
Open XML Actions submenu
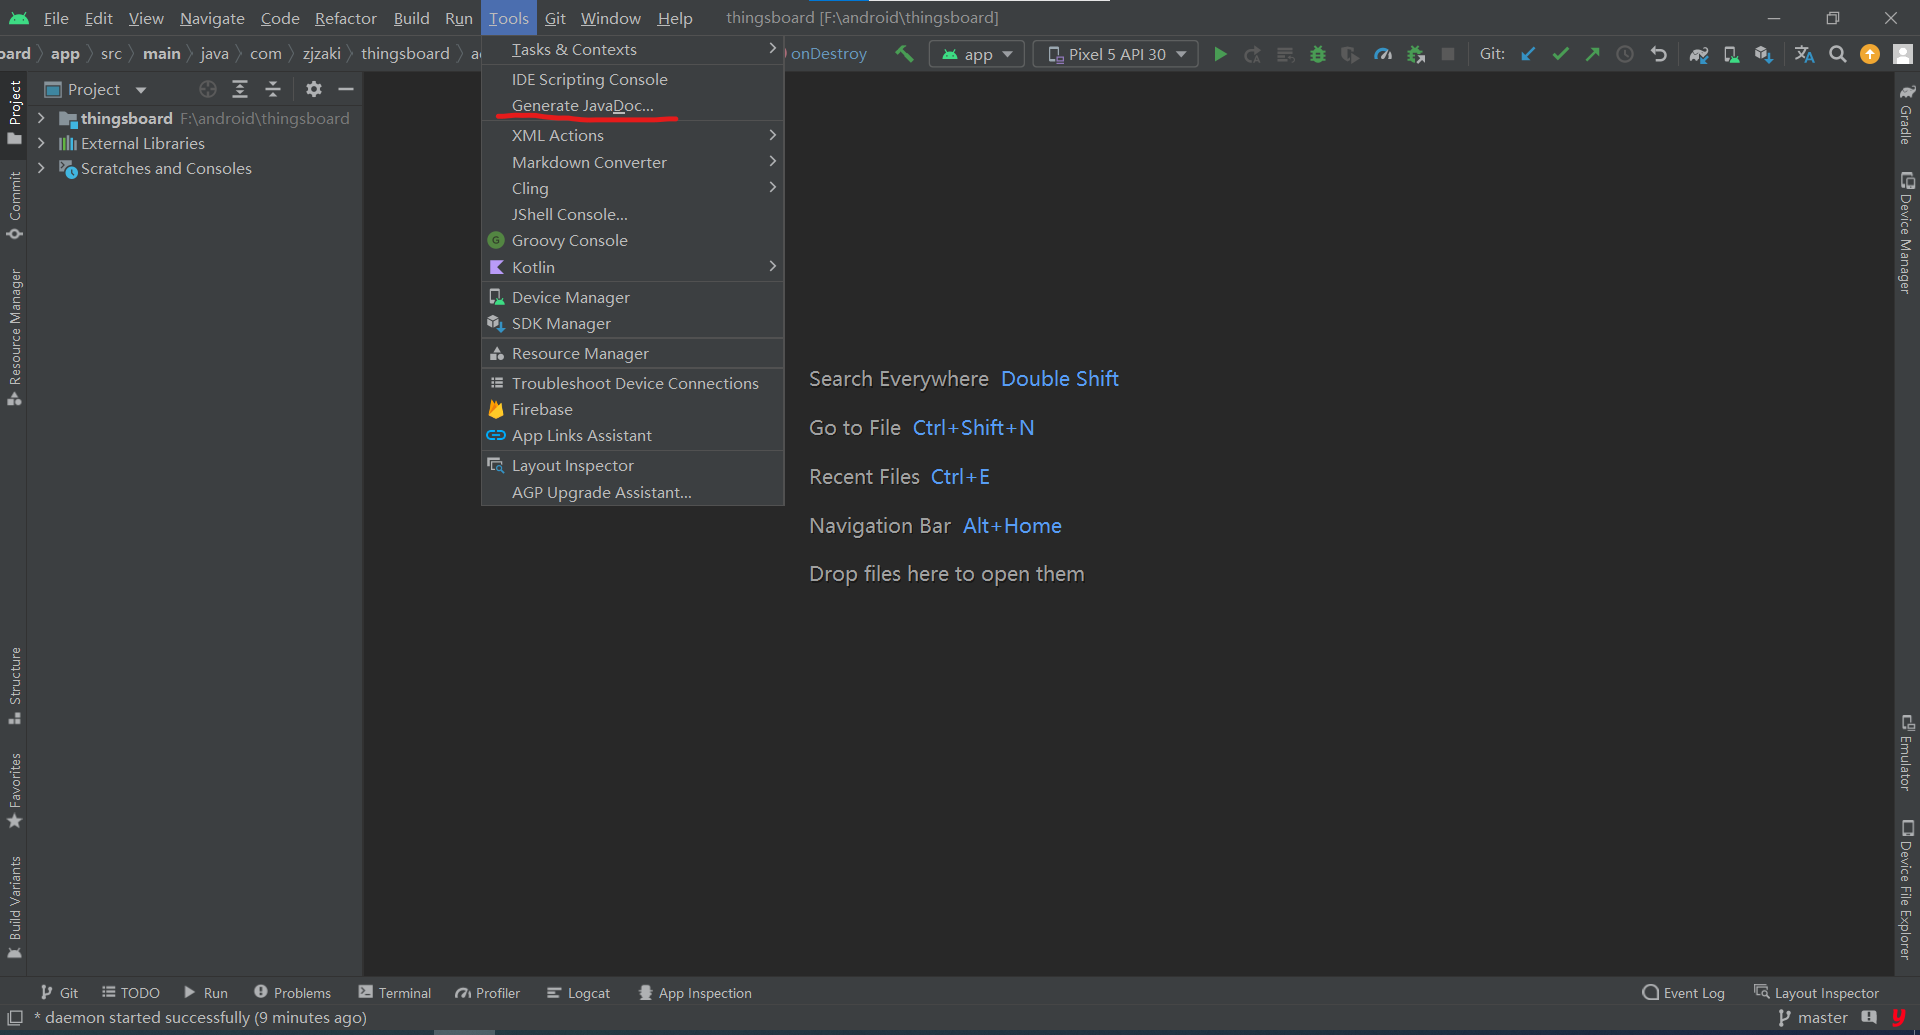(x=633, y=135)
